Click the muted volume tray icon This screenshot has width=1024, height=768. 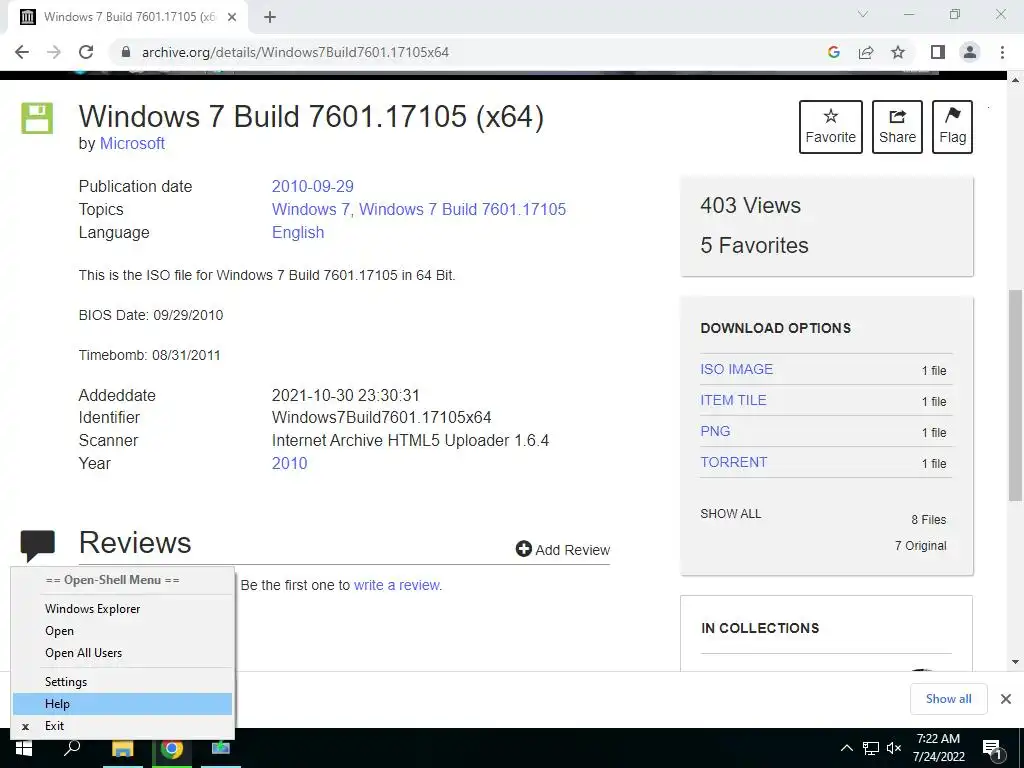coord(894,748)
